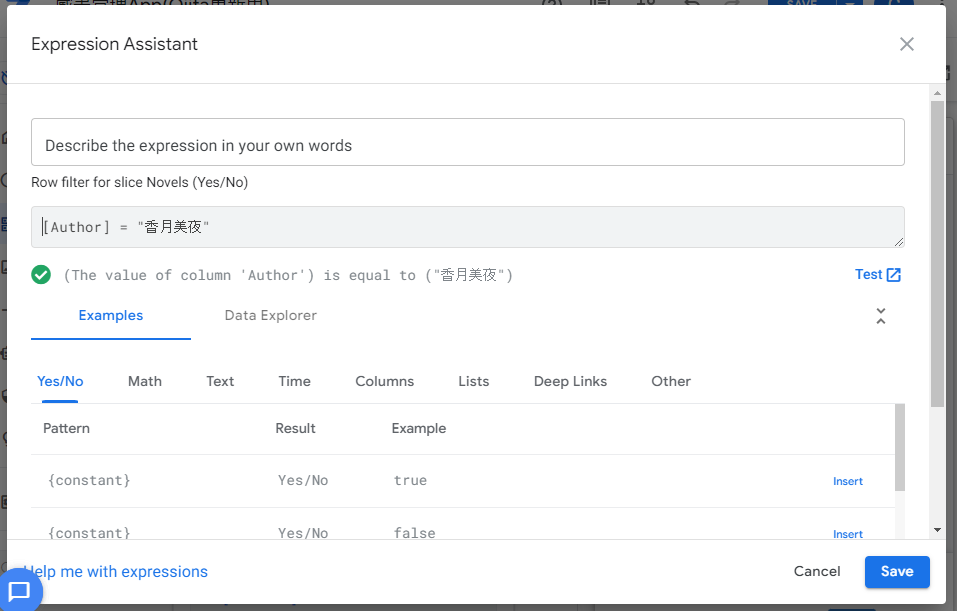Open the external link icon beside Test
The image size is (957, 611).
[894, 274]
